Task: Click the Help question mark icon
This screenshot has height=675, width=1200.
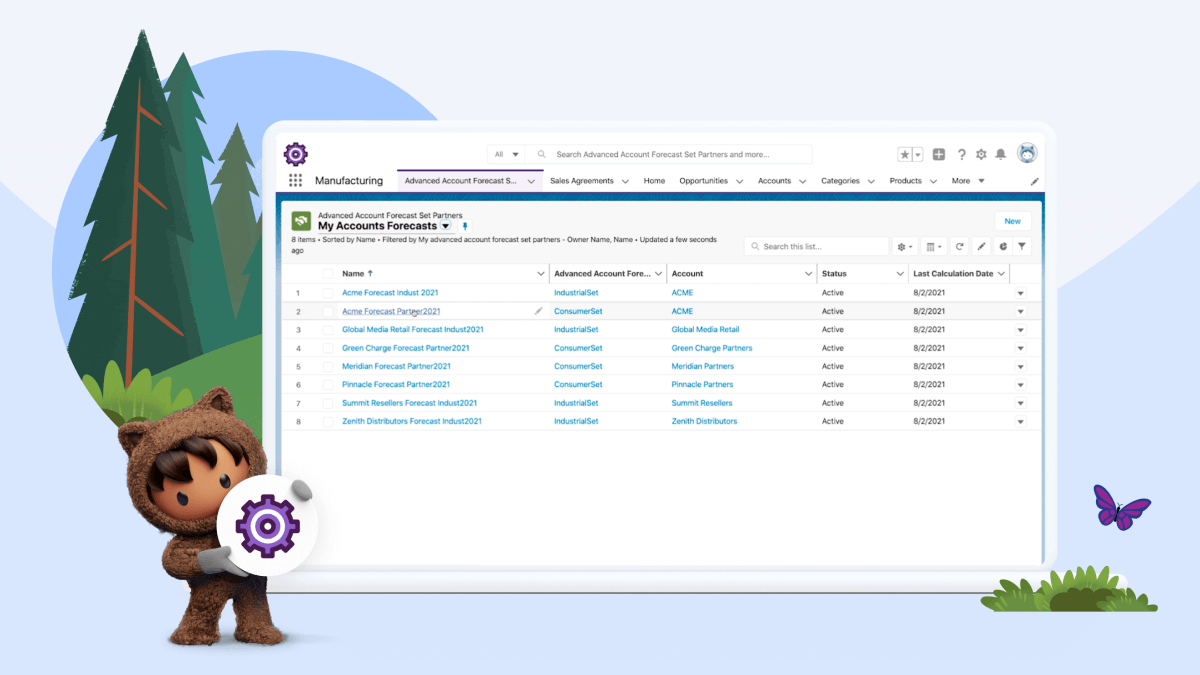Action: [x=961, y=154]
